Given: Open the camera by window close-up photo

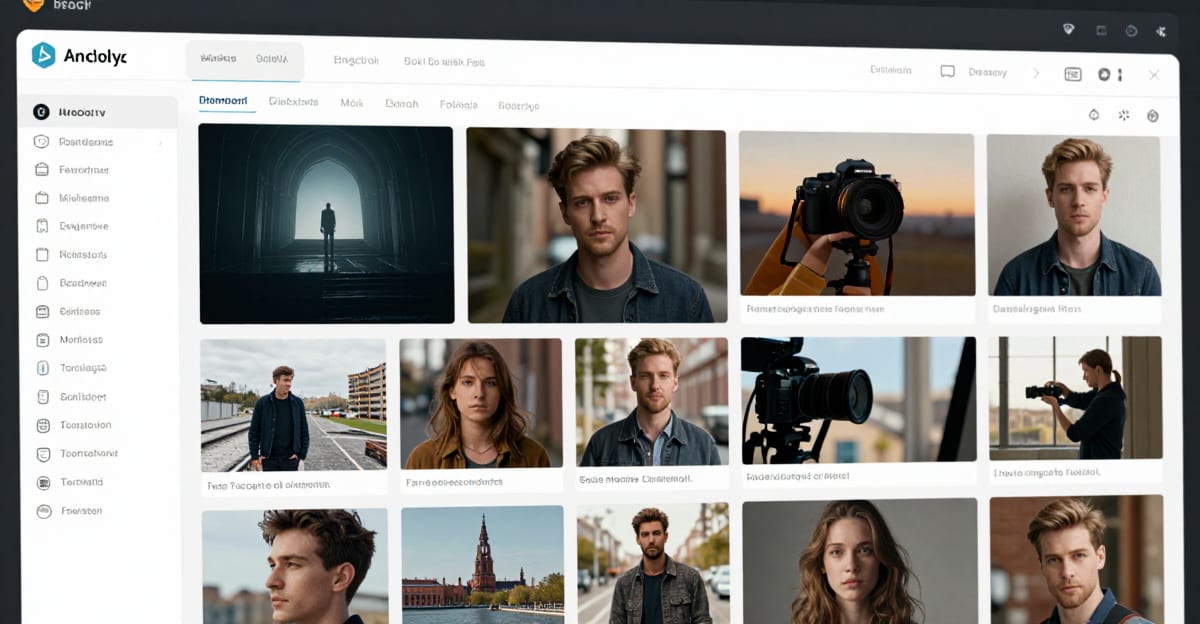Looking at the screenshot, I should [858, 400].
